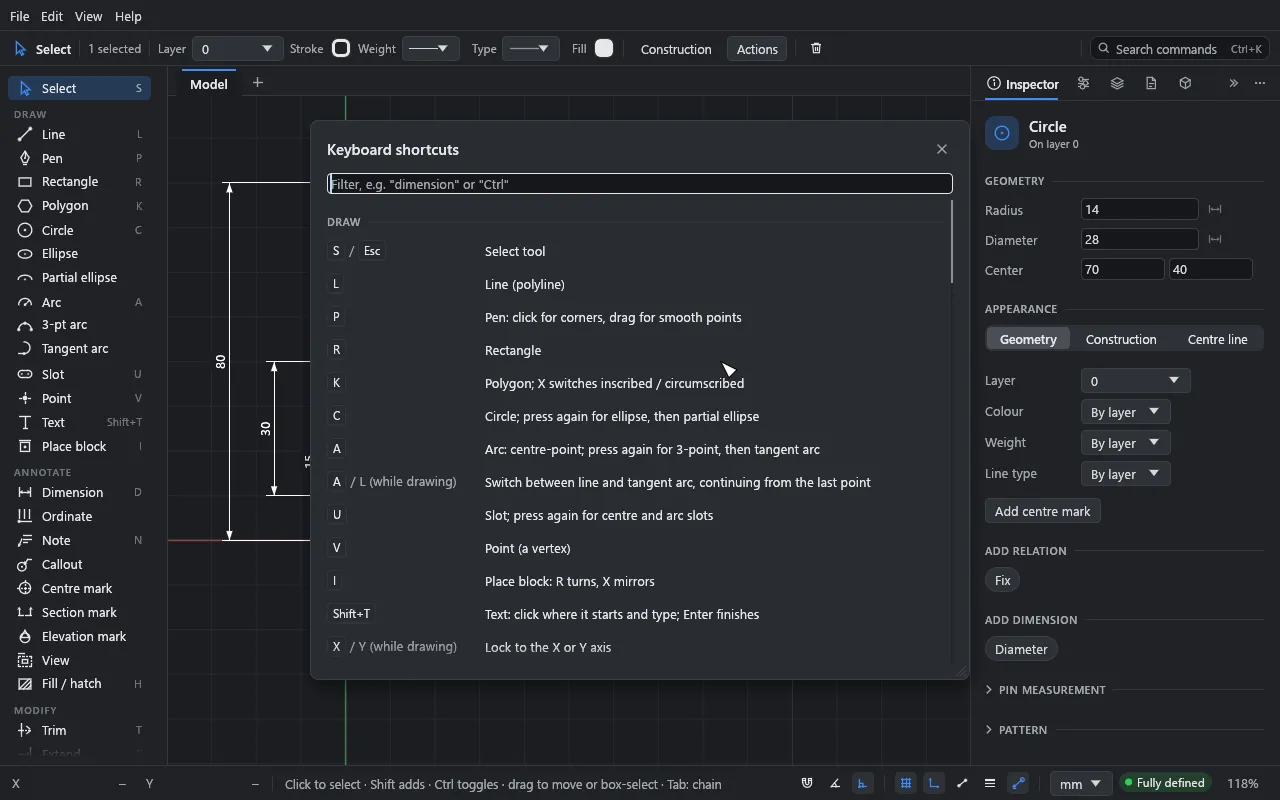Open the mm units dropdown
Viewport: 1280px width, 800px height.
coord(1080,784)
